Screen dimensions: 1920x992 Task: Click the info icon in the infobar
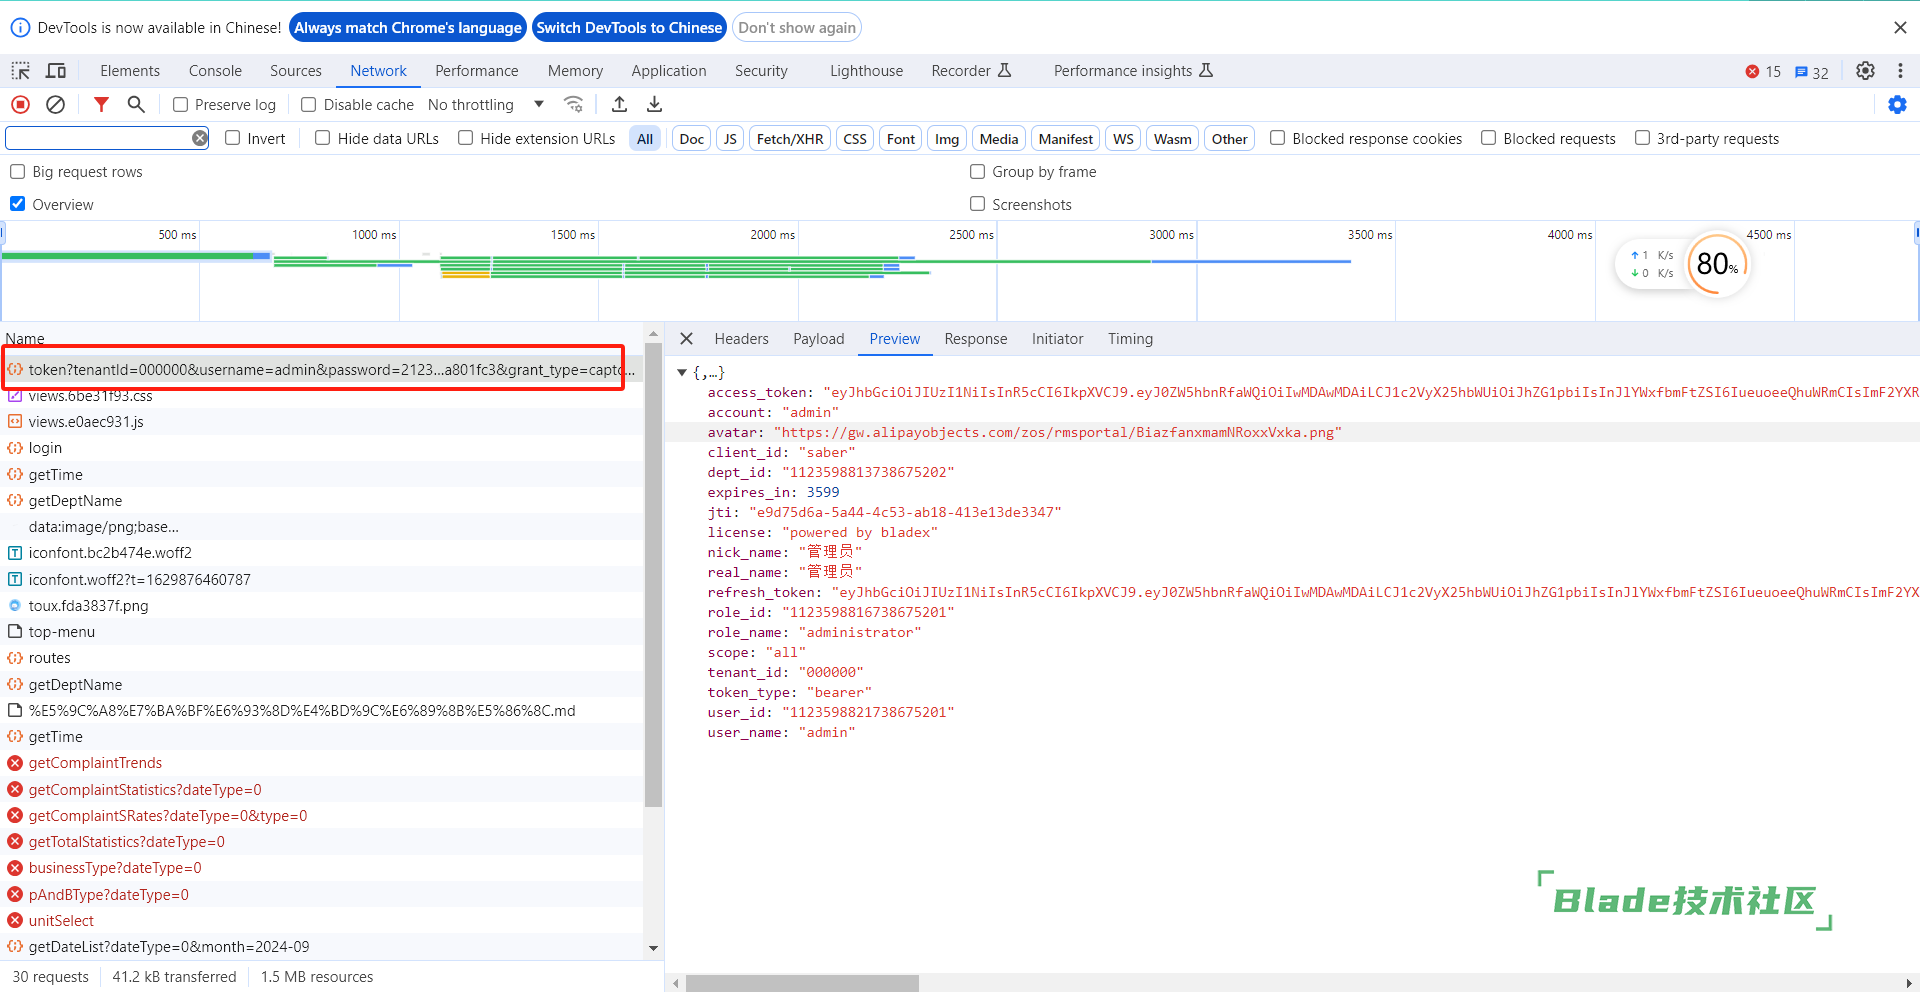20,28
